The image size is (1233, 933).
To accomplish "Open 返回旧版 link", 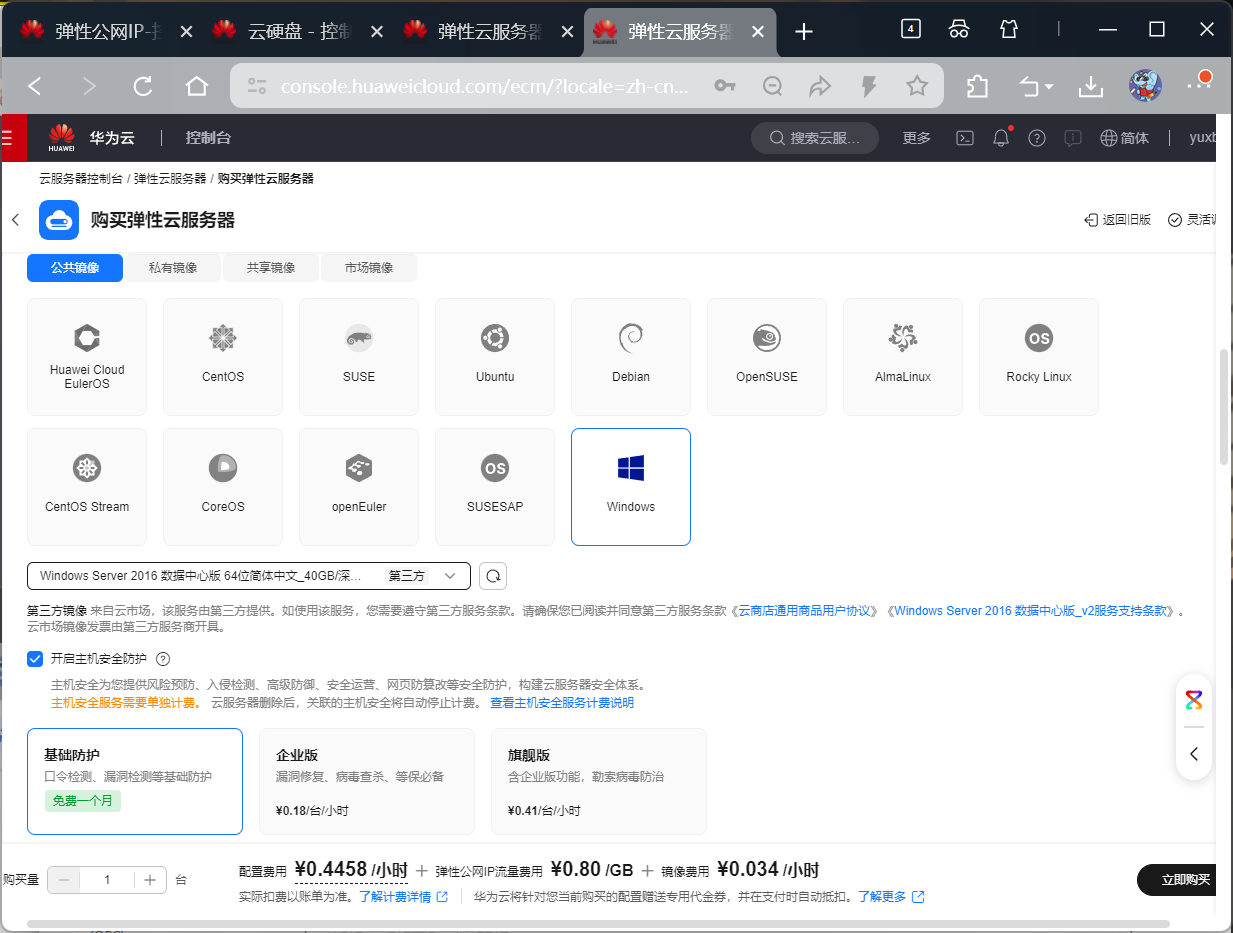I will point(1117,220).
